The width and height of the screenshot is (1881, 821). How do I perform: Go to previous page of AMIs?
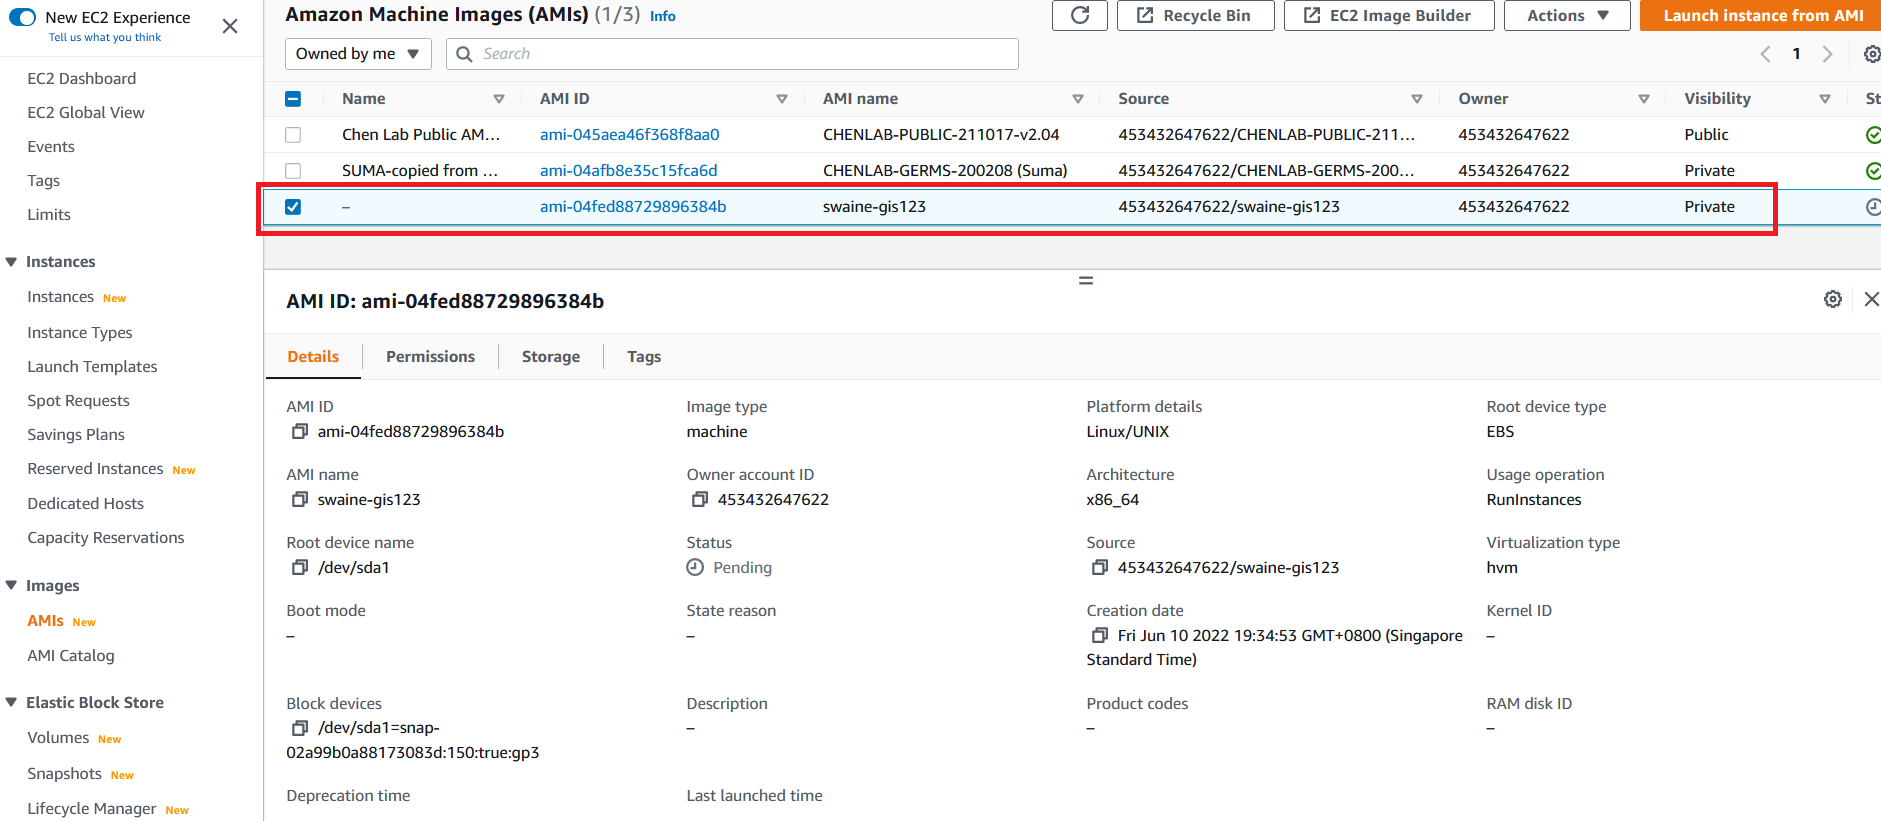1765,54
